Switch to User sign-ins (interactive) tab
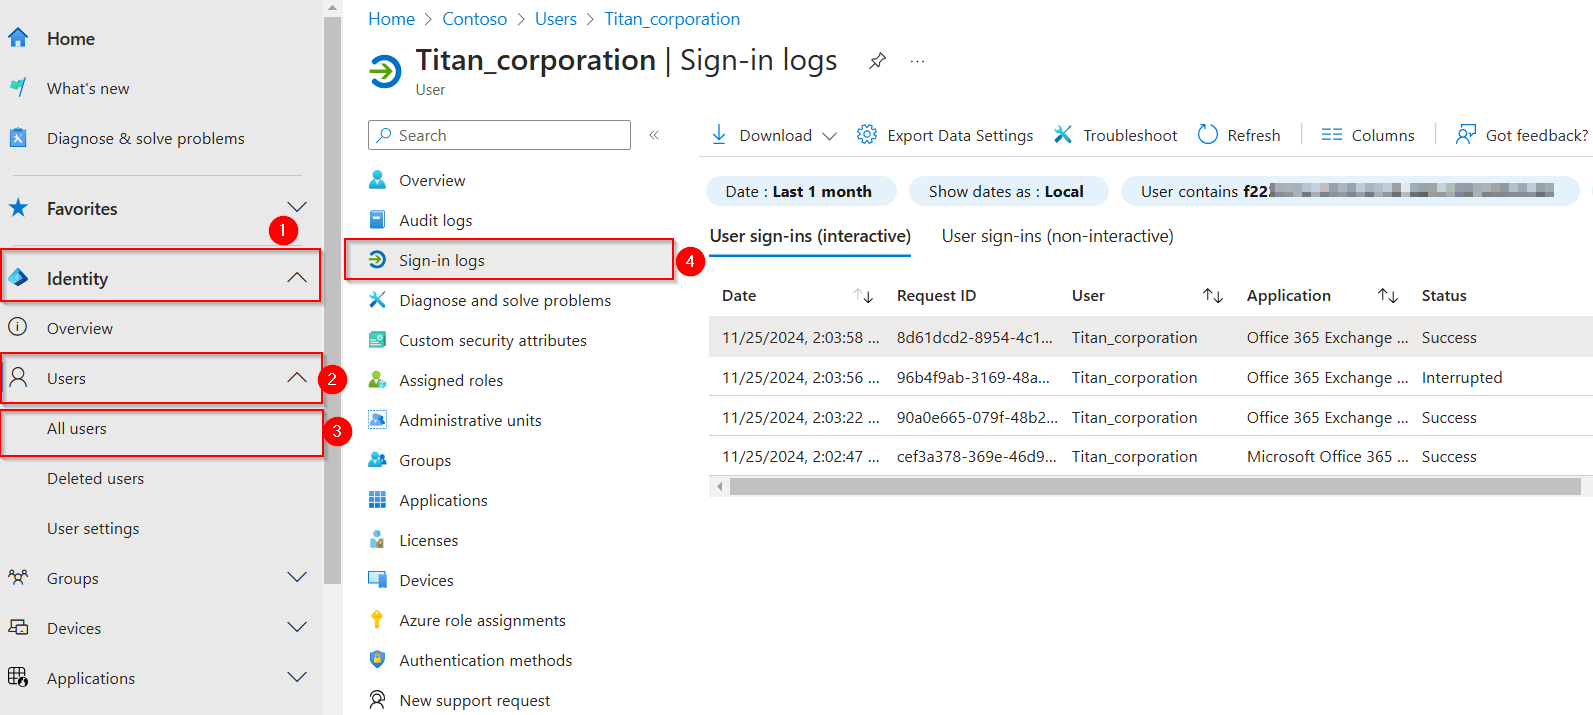The height and width of the screenshot is (715, 1593). click(810, 236)
